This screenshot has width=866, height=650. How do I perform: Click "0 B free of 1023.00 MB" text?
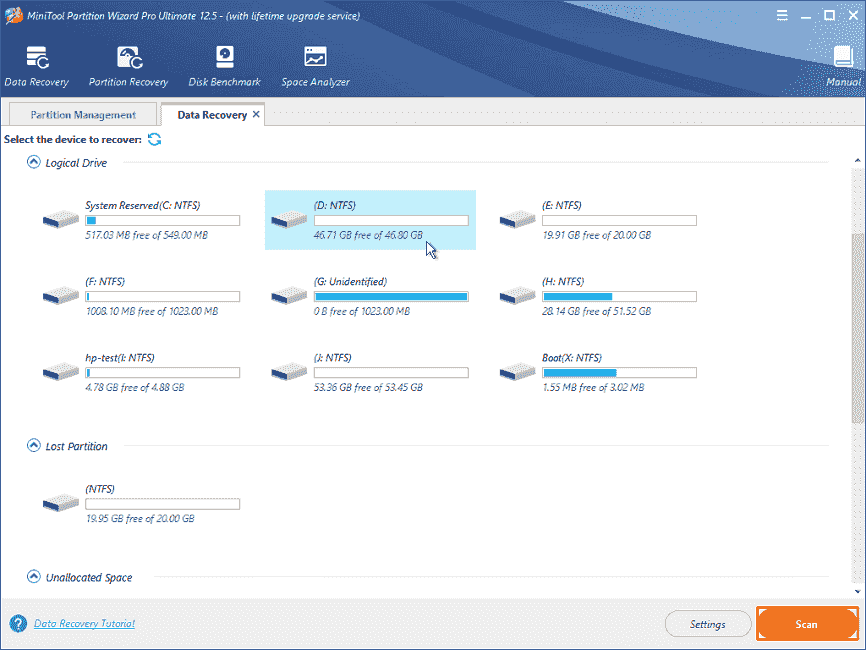point(362,311)
